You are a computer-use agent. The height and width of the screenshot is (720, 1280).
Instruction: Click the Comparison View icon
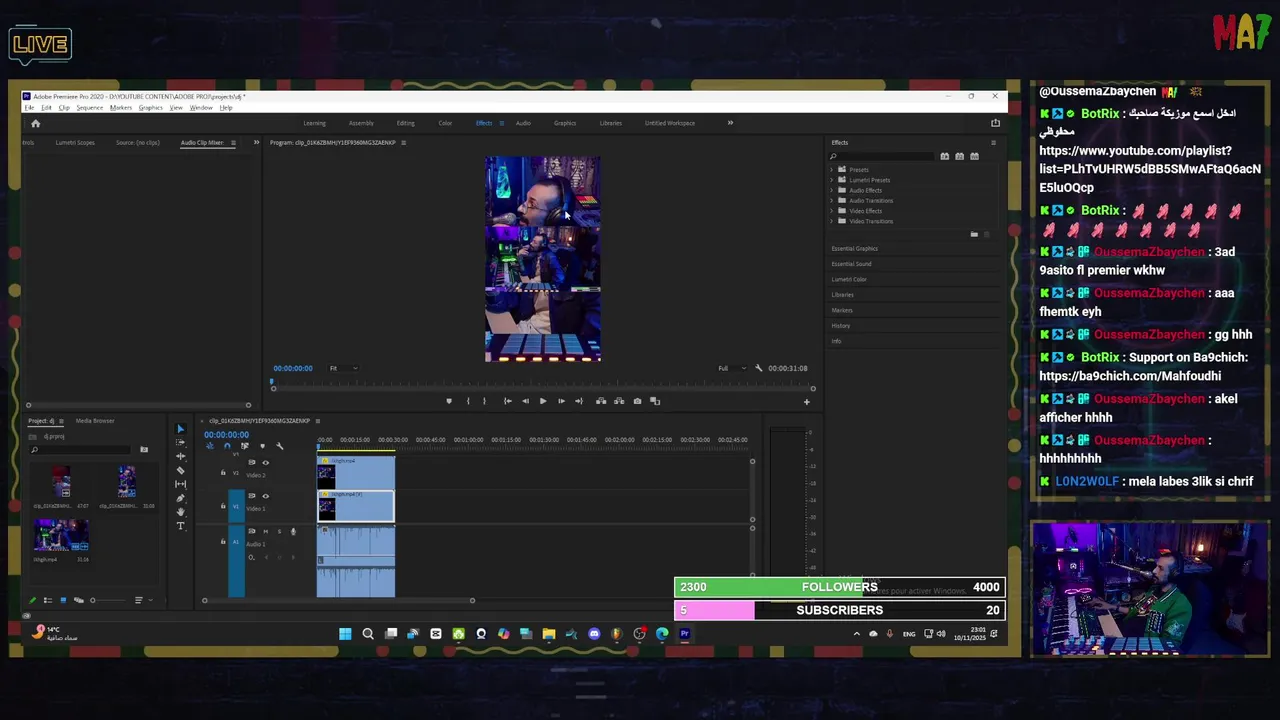tap(655, 401)
